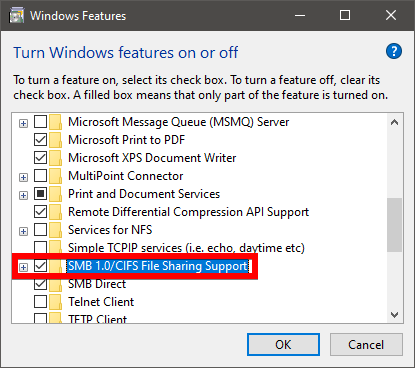Select 'SMB 1.0/CIFS File Sharing Support' text
Viewport: 415px width, 368px height.
(158, 266)
